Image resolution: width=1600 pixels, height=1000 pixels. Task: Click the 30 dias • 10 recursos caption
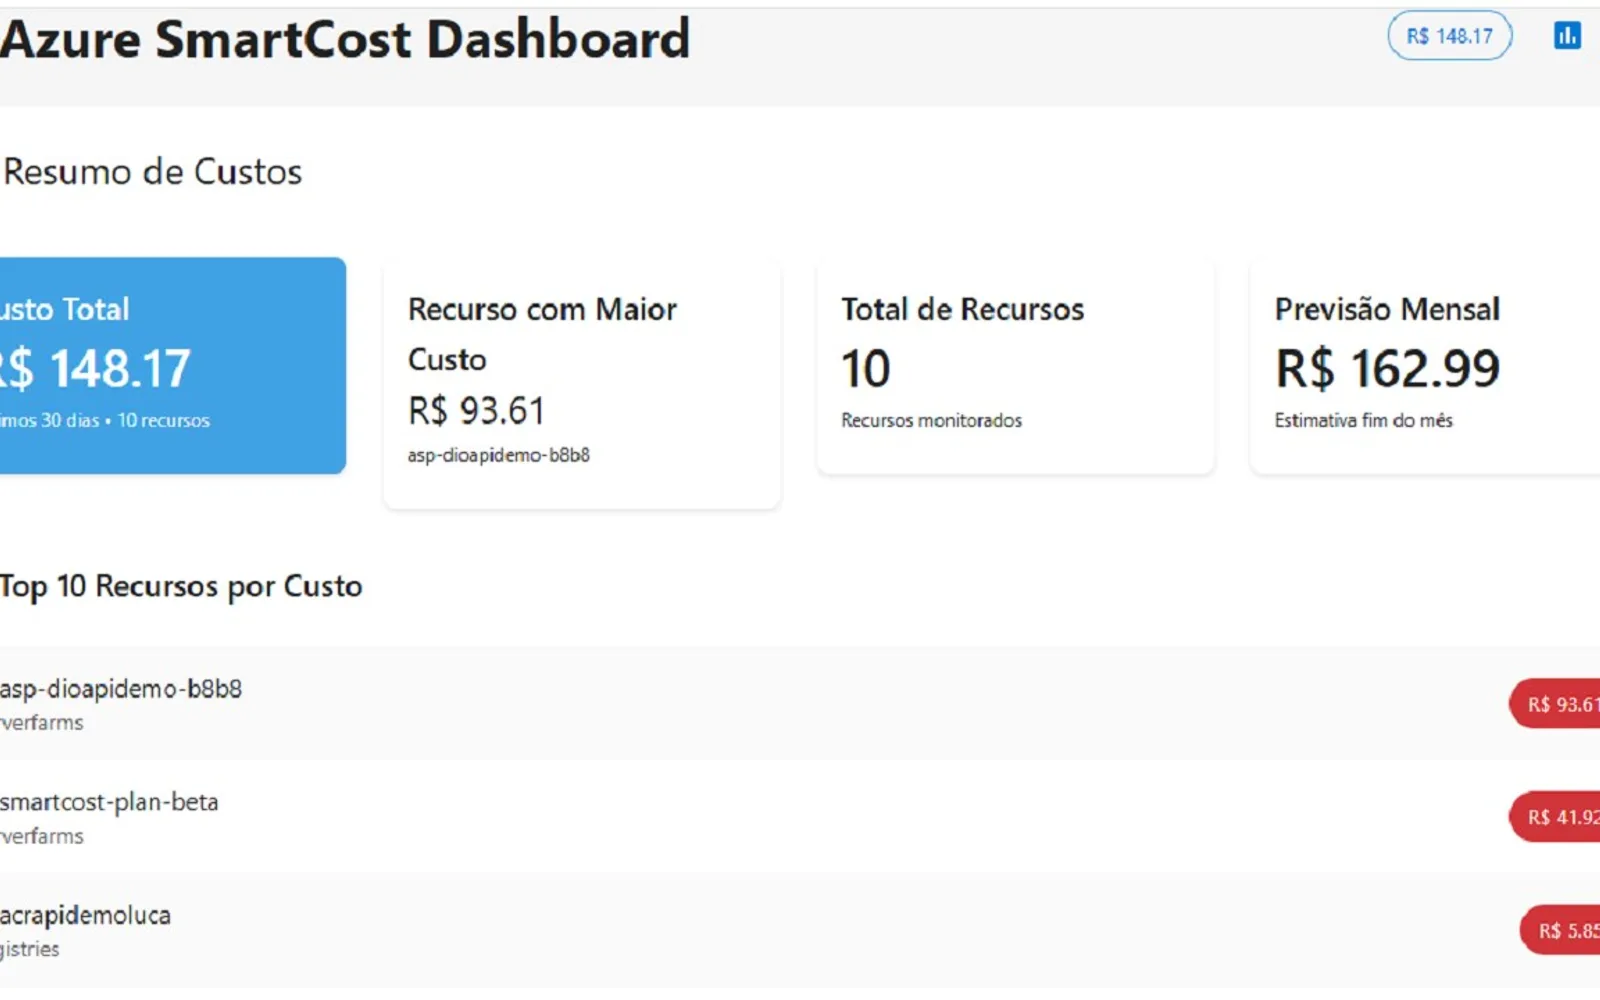pyautogui.click(x=105, y=421)
